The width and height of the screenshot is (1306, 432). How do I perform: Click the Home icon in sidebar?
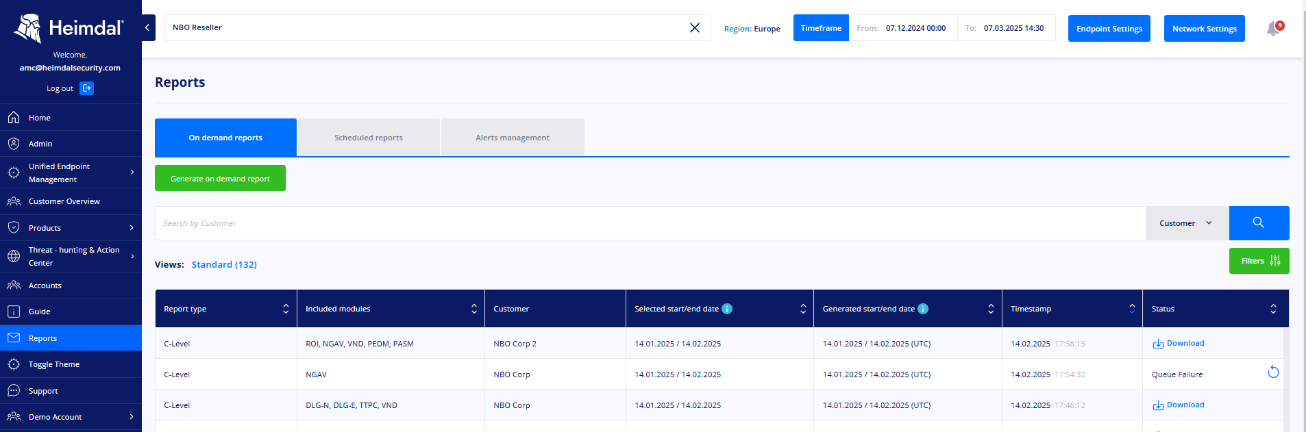point(14,117)
